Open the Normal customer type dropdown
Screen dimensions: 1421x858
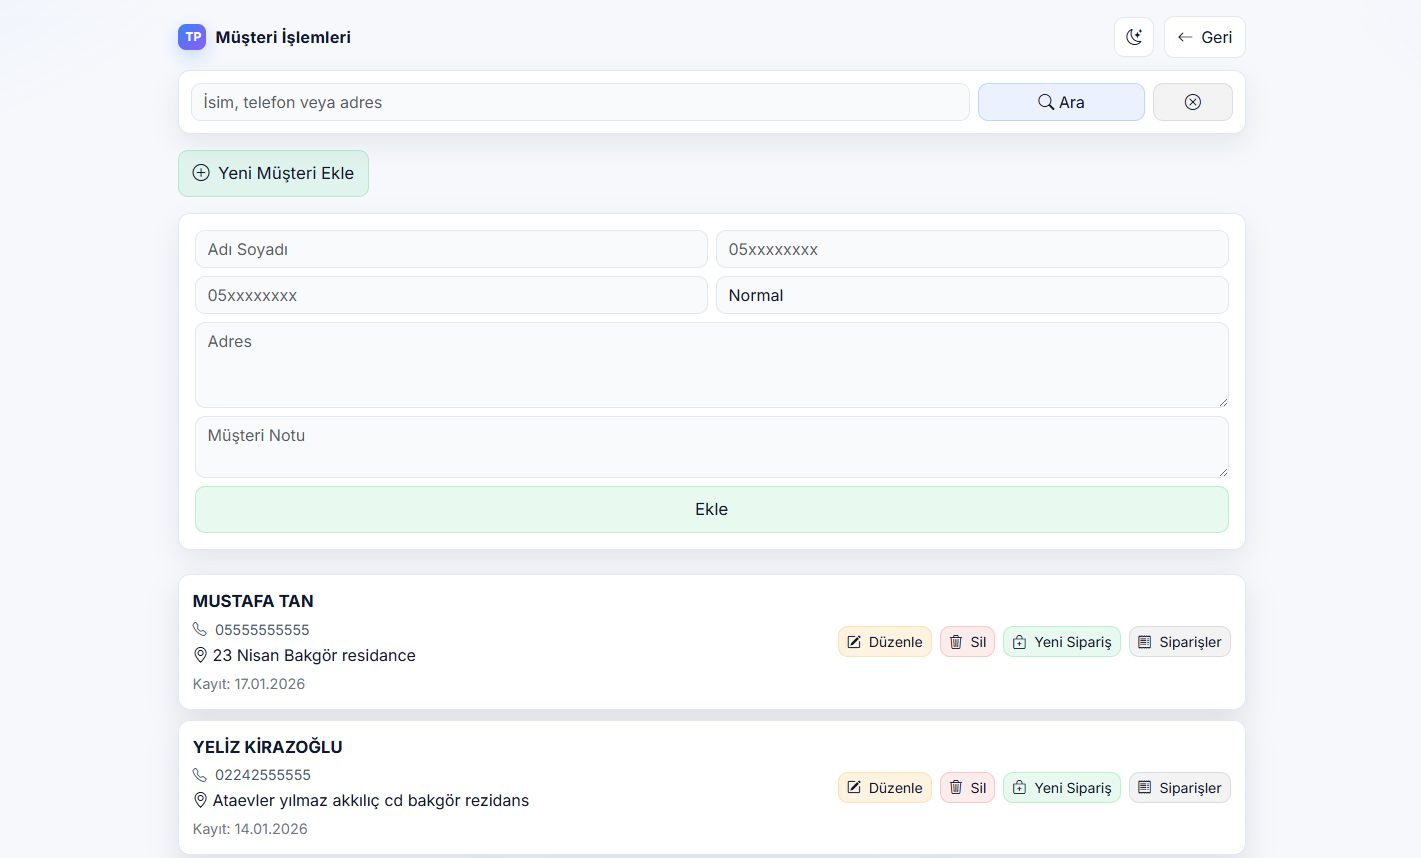(971, 295)
